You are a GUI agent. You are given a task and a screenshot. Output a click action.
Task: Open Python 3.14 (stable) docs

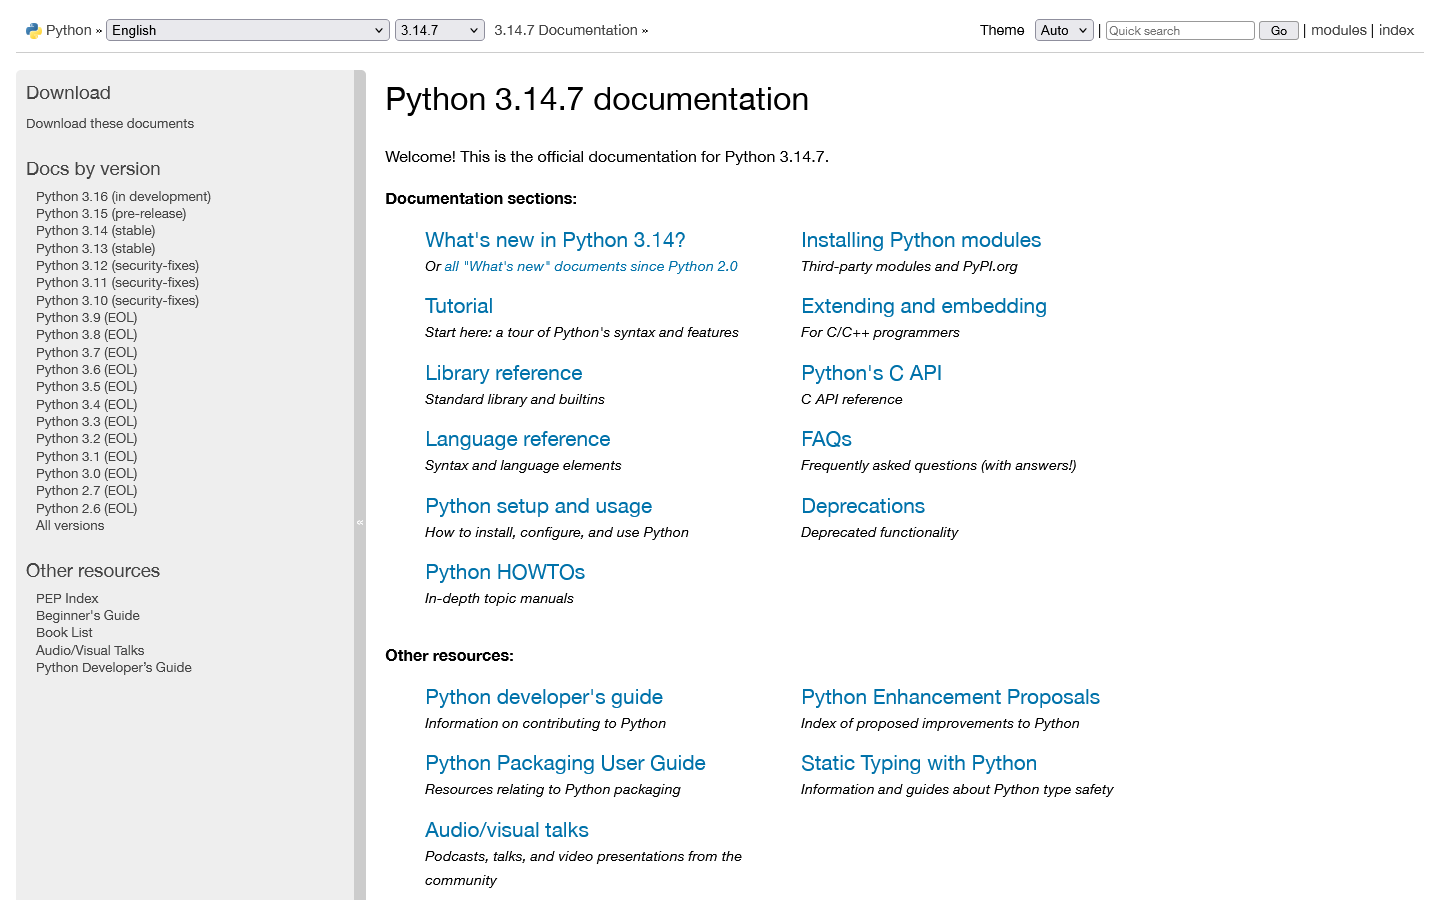point(96,230)
